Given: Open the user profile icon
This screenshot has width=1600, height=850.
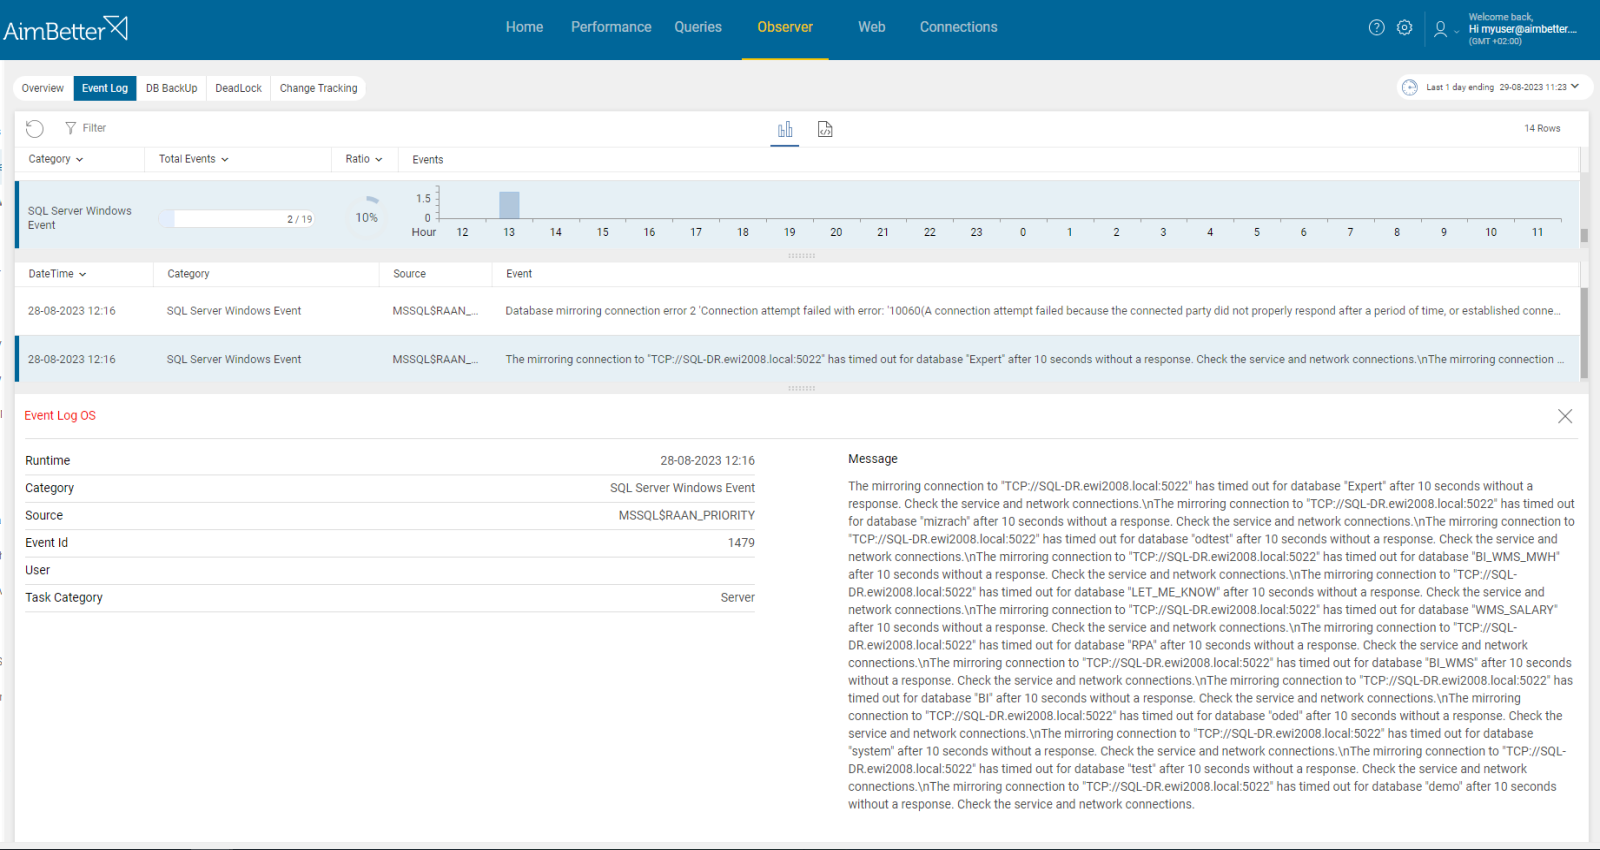Looking at the screenshot, I should click(1440, 29).
